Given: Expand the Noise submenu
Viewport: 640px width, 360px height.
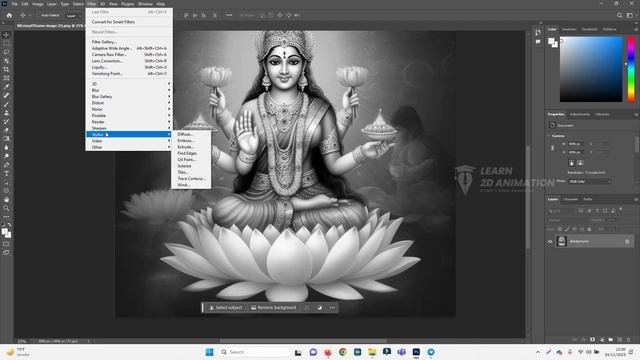Looking at the screenshot, I should coord(129,109).
